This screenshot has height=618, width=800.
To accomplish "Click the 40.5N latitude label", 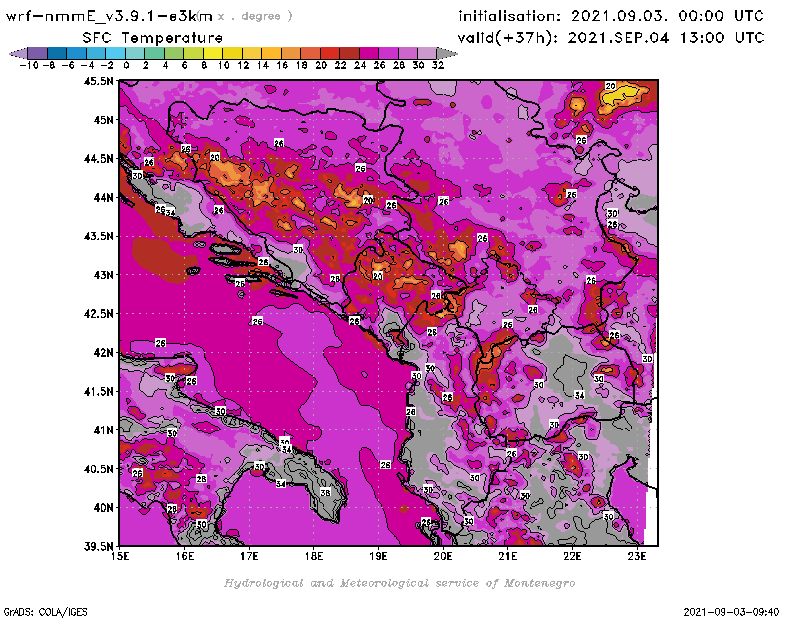I will (98, 469).
